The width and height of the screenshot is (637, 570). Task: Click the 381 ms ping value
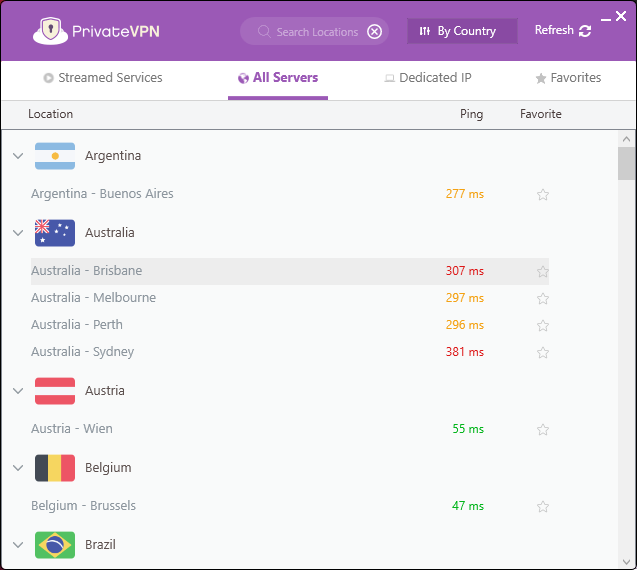tap(465, 352)
